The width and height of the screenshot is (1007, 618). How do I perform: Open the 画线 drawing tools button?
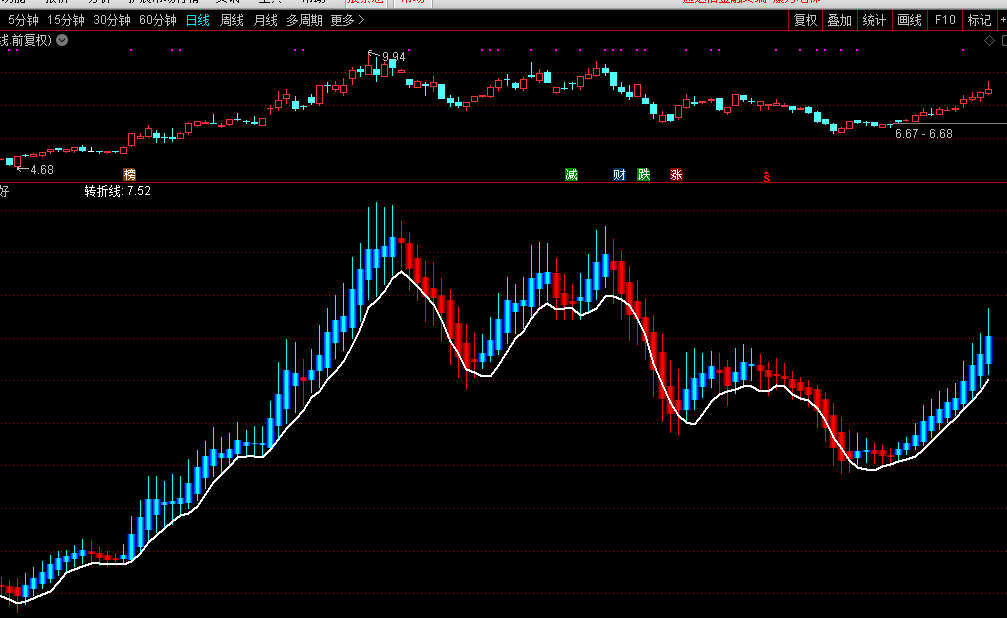[x=909, y=20]
